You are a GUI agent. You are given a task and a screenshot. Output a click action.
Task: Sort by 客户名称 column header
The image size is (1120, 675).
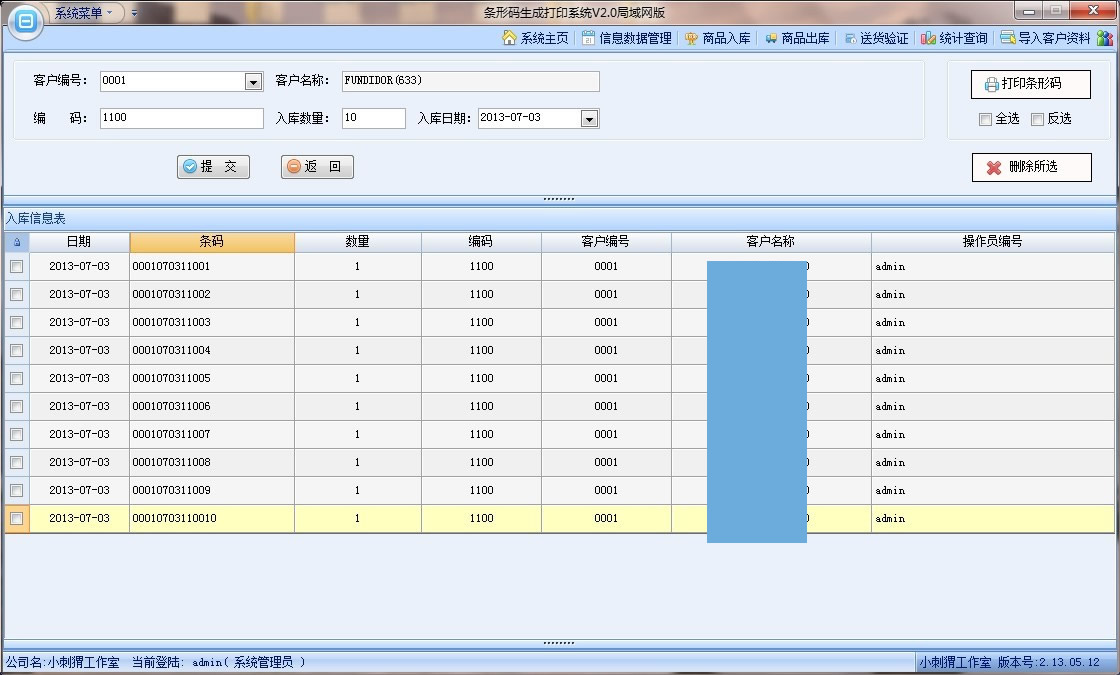(x=771, y=242)
